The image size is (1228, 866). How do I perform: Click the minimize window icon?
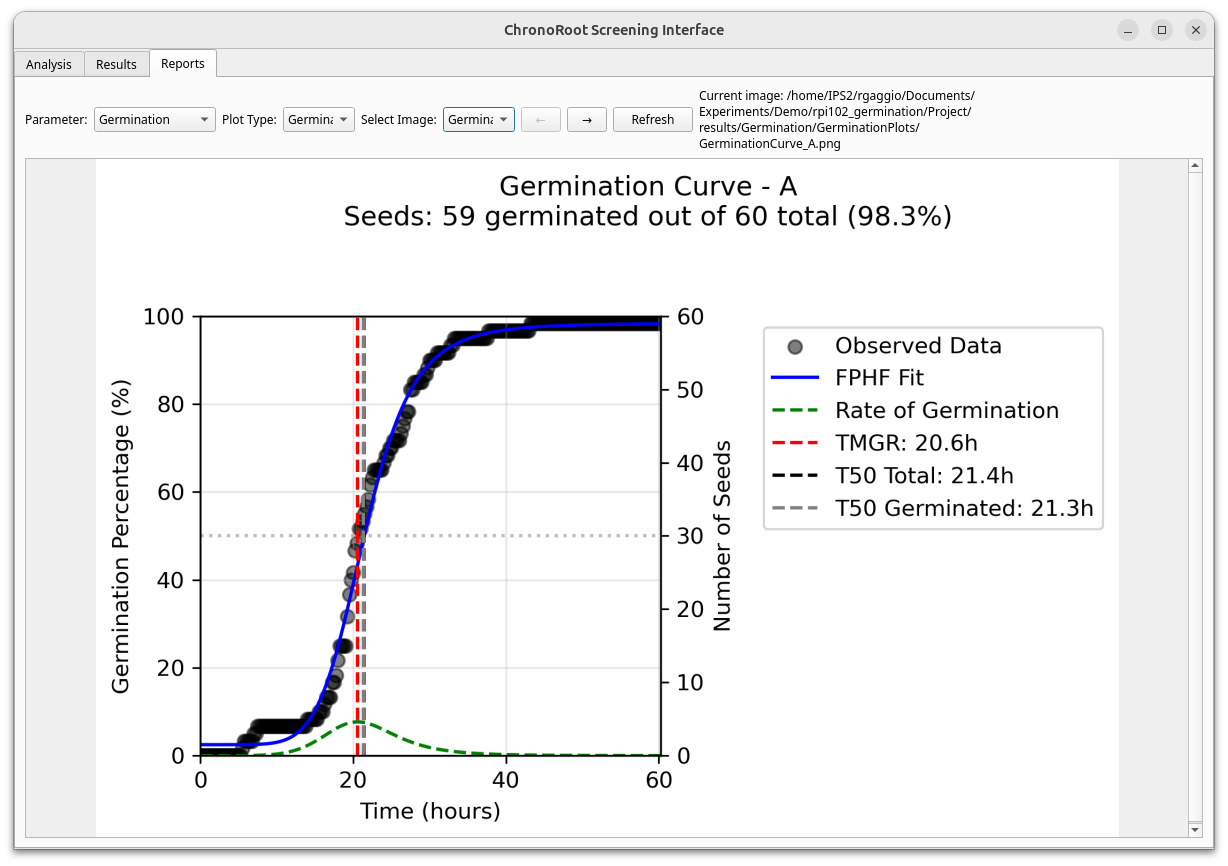tap(1127, 30)
